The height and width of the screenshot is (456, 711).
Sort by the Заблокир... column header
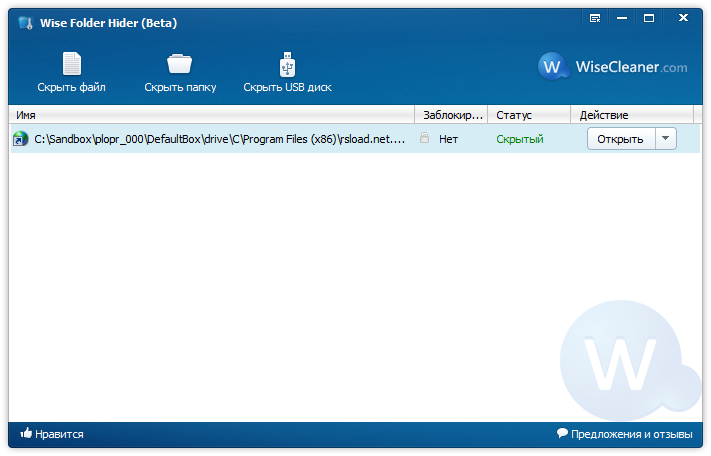coord(451,115)
